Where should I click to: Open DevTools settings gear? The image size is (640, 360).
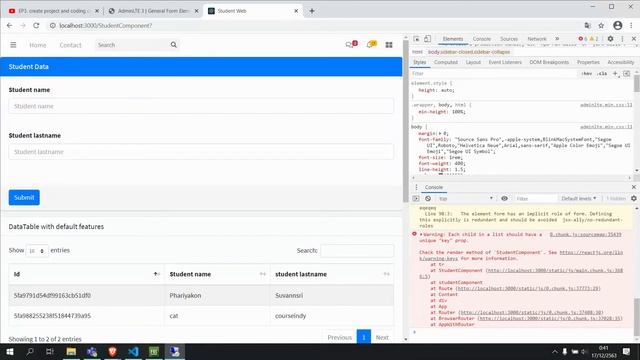610,39
